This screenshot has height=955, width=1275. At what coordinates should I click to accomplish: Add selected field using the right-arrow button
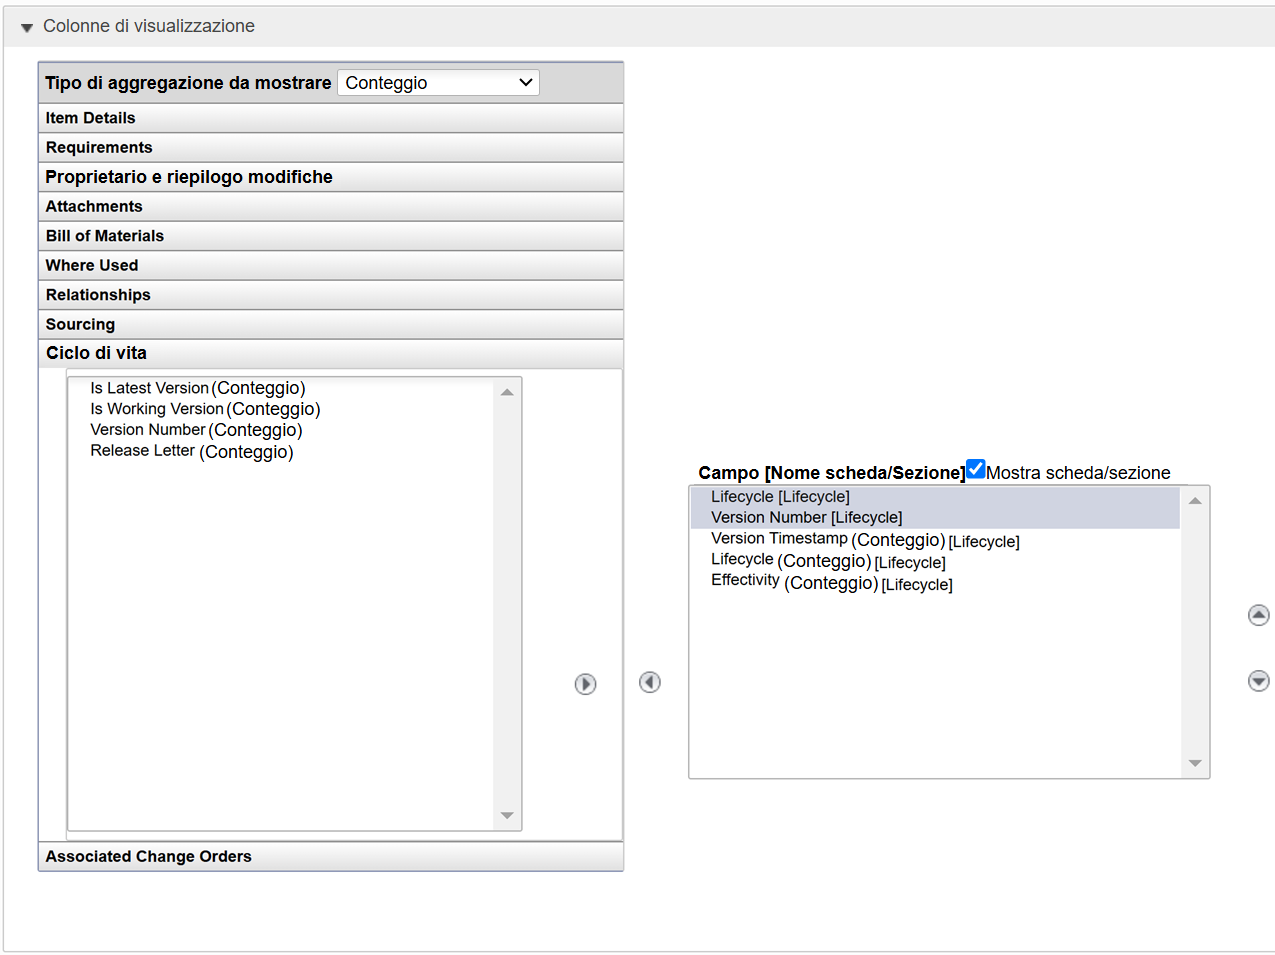(x=585, y=684)
